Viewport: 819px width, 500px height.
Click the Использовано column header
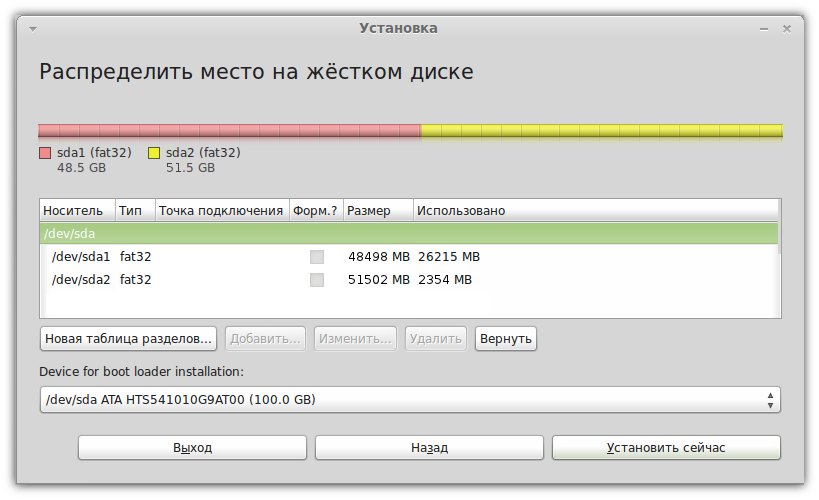(595, 211)
